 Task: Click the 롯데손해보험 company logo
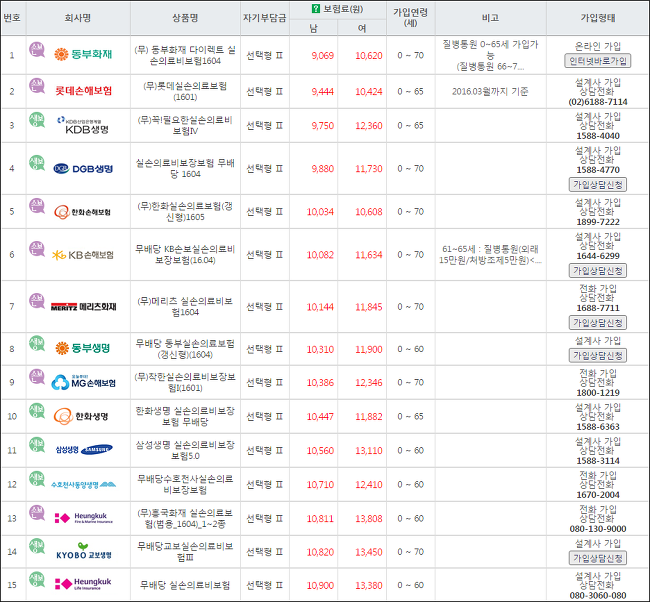coord(83,90)
